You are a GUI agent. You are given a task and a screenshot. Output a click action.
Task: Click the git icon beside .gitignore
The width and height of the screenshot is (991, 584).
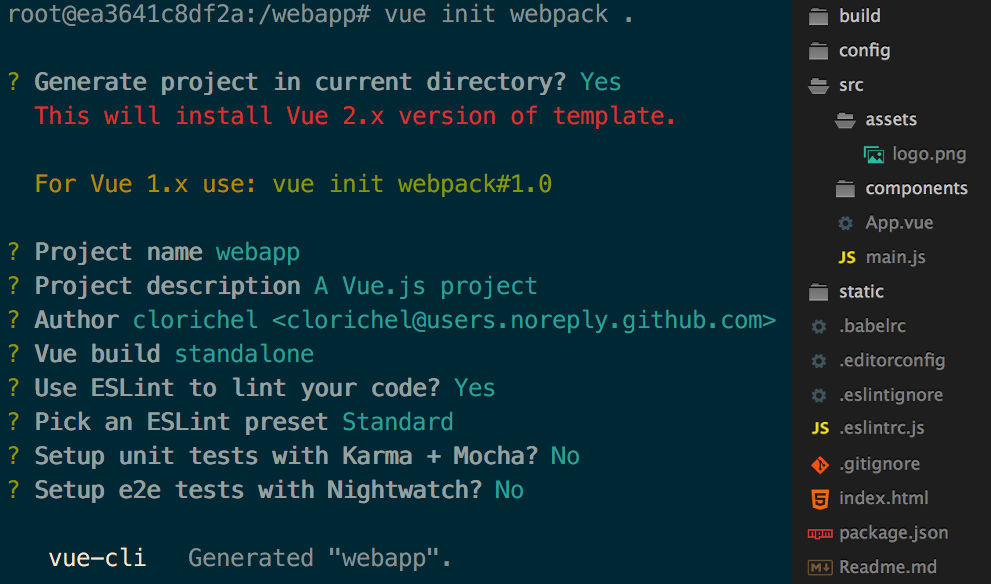tap(820, 465)
